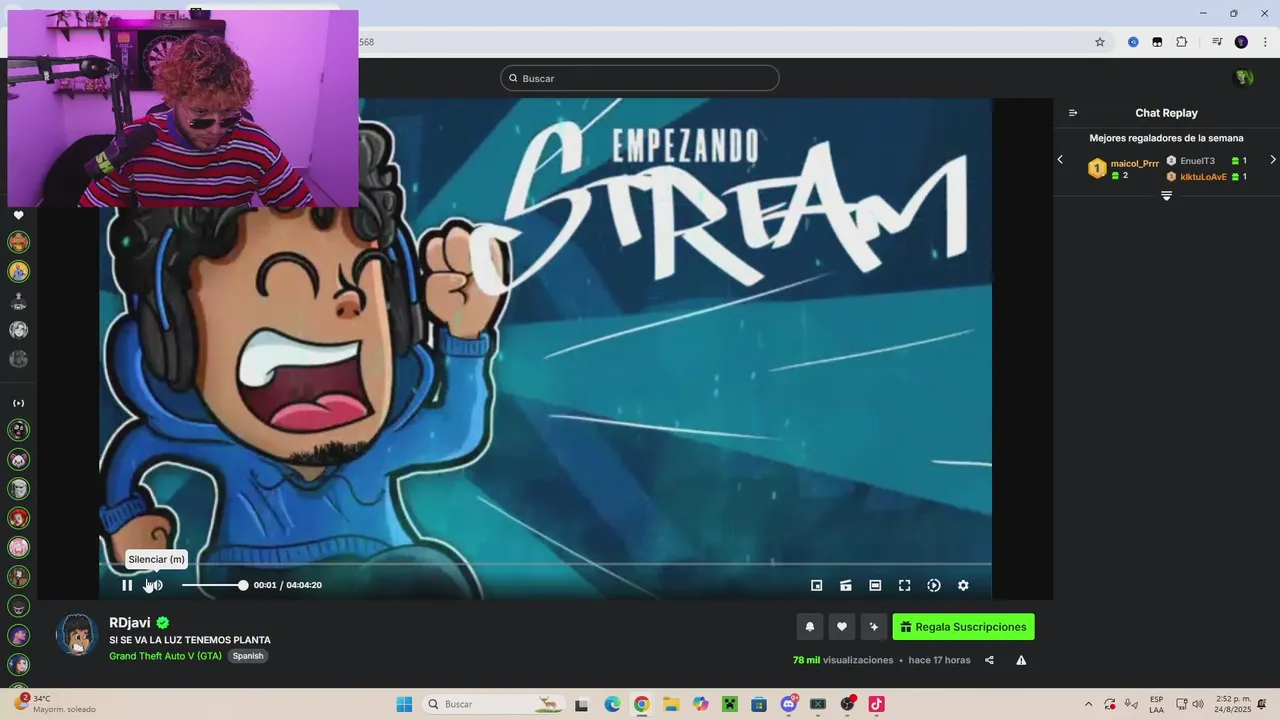Viewport: 1280px width, 720px height.
Task: Click Mejores regaladores de la semana heading
Action: tap(1166, 138)
